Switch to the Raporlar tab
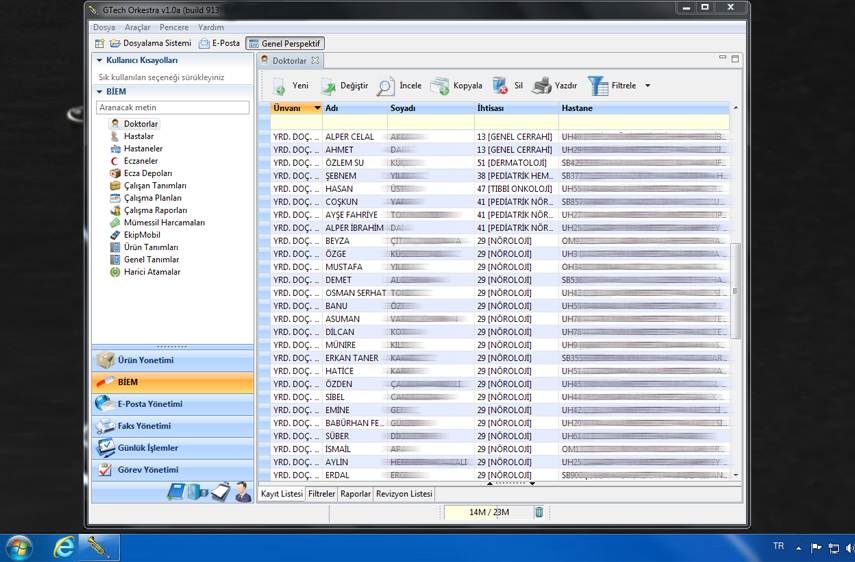The width and height of the screenshot is (855, 562). tap(356, 494)
